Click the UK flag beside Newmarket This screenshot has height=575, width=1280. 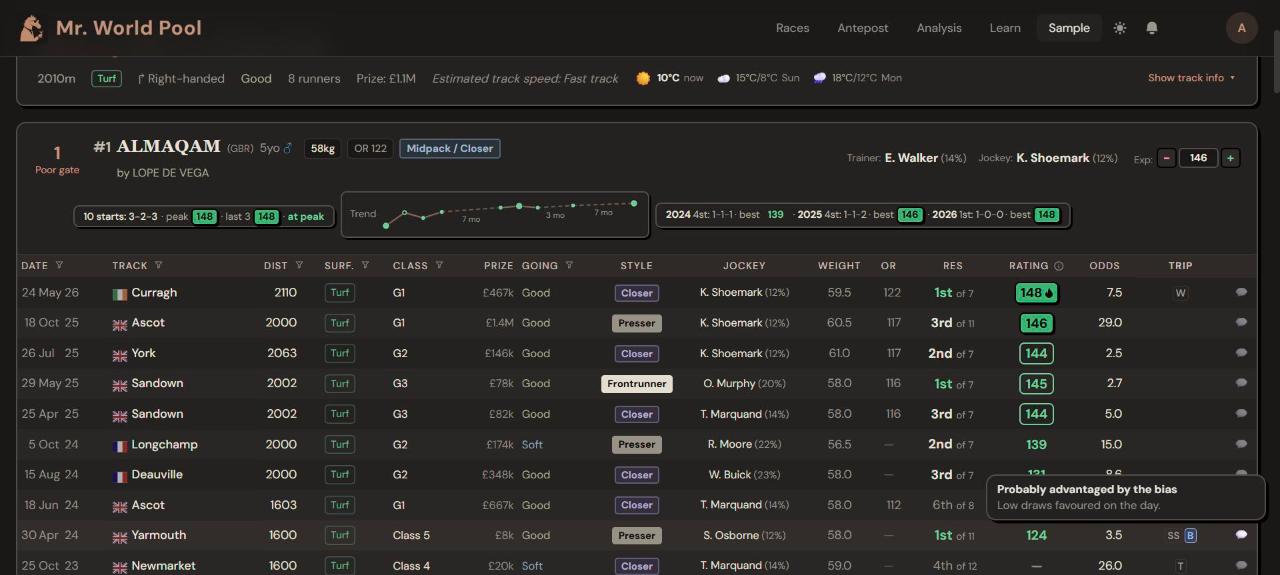[x=120, y=567]
